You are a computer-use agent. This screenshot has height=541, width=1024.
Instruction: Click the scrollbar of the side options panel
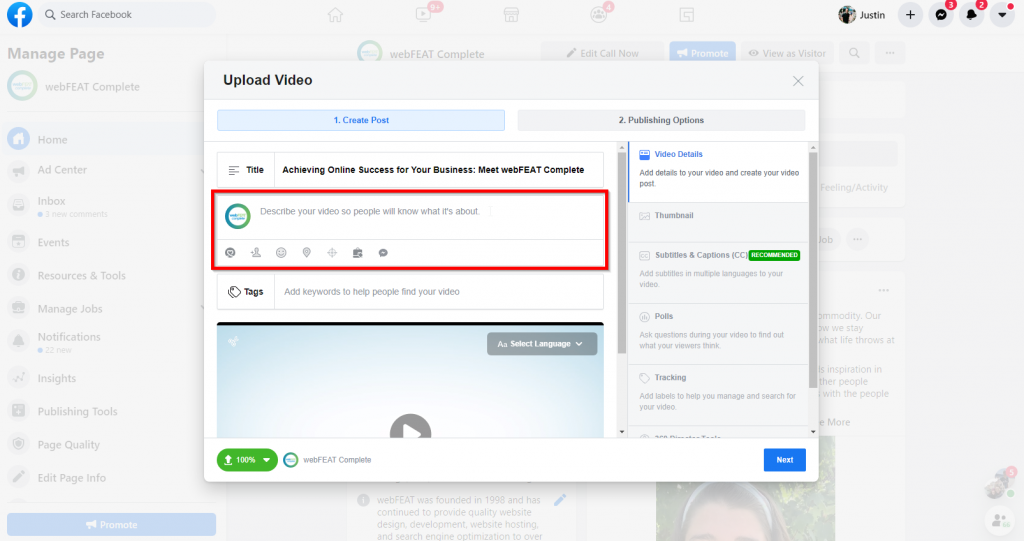[x=813, y=268]
